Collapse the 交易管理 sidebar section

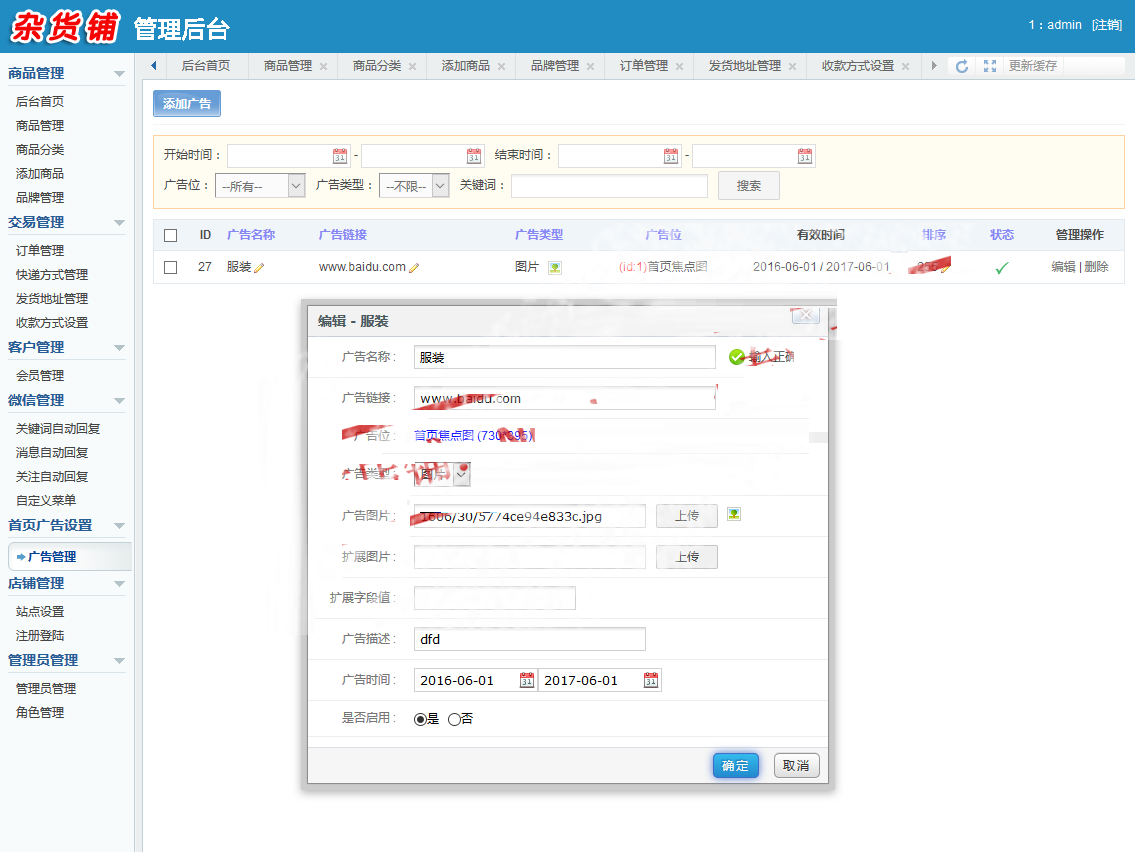(x=119, y=223)
